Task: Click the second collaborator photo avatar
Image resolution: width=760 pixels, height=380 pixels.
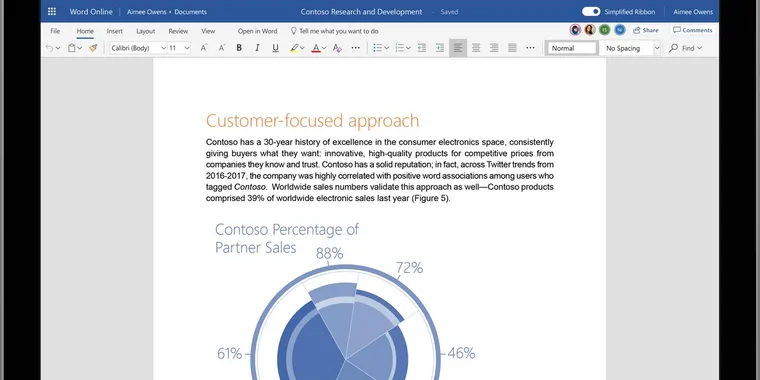Action: pos(589,30)
